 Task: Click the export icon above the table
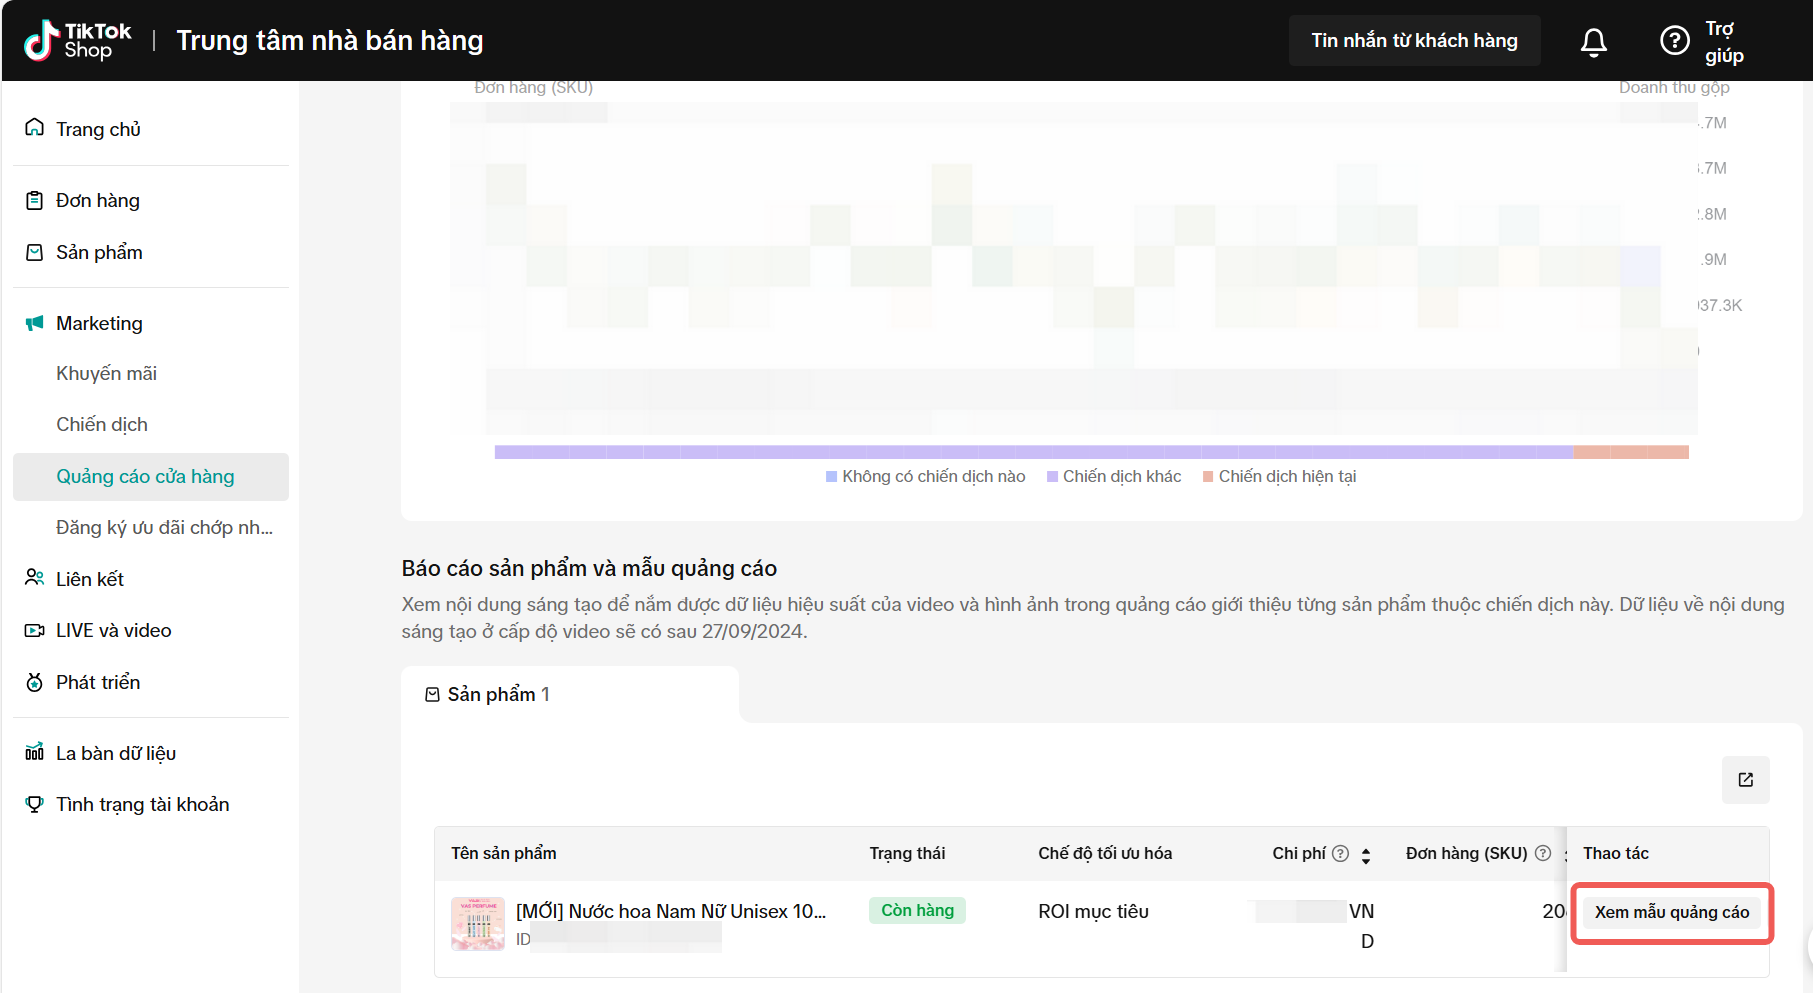[x=1745, y=780]
